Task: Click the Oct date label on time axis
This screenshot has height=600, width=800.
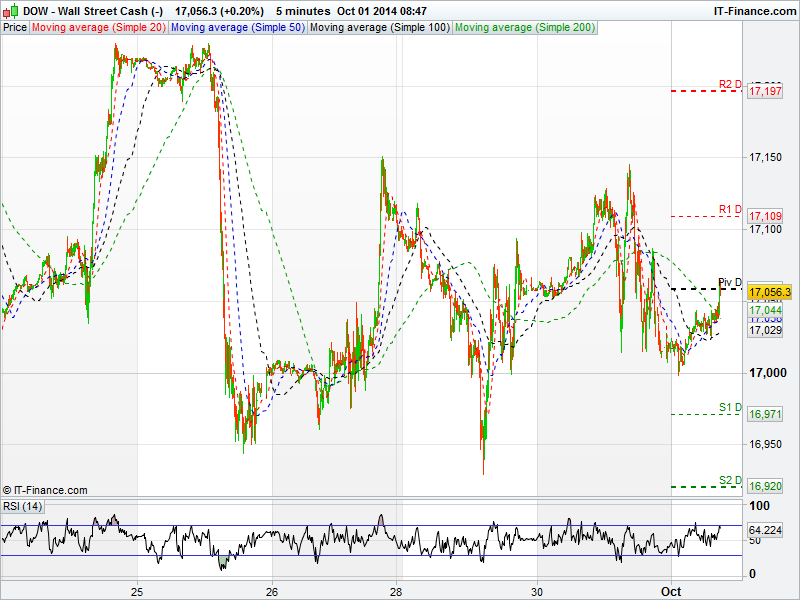Action: (671, 591)
